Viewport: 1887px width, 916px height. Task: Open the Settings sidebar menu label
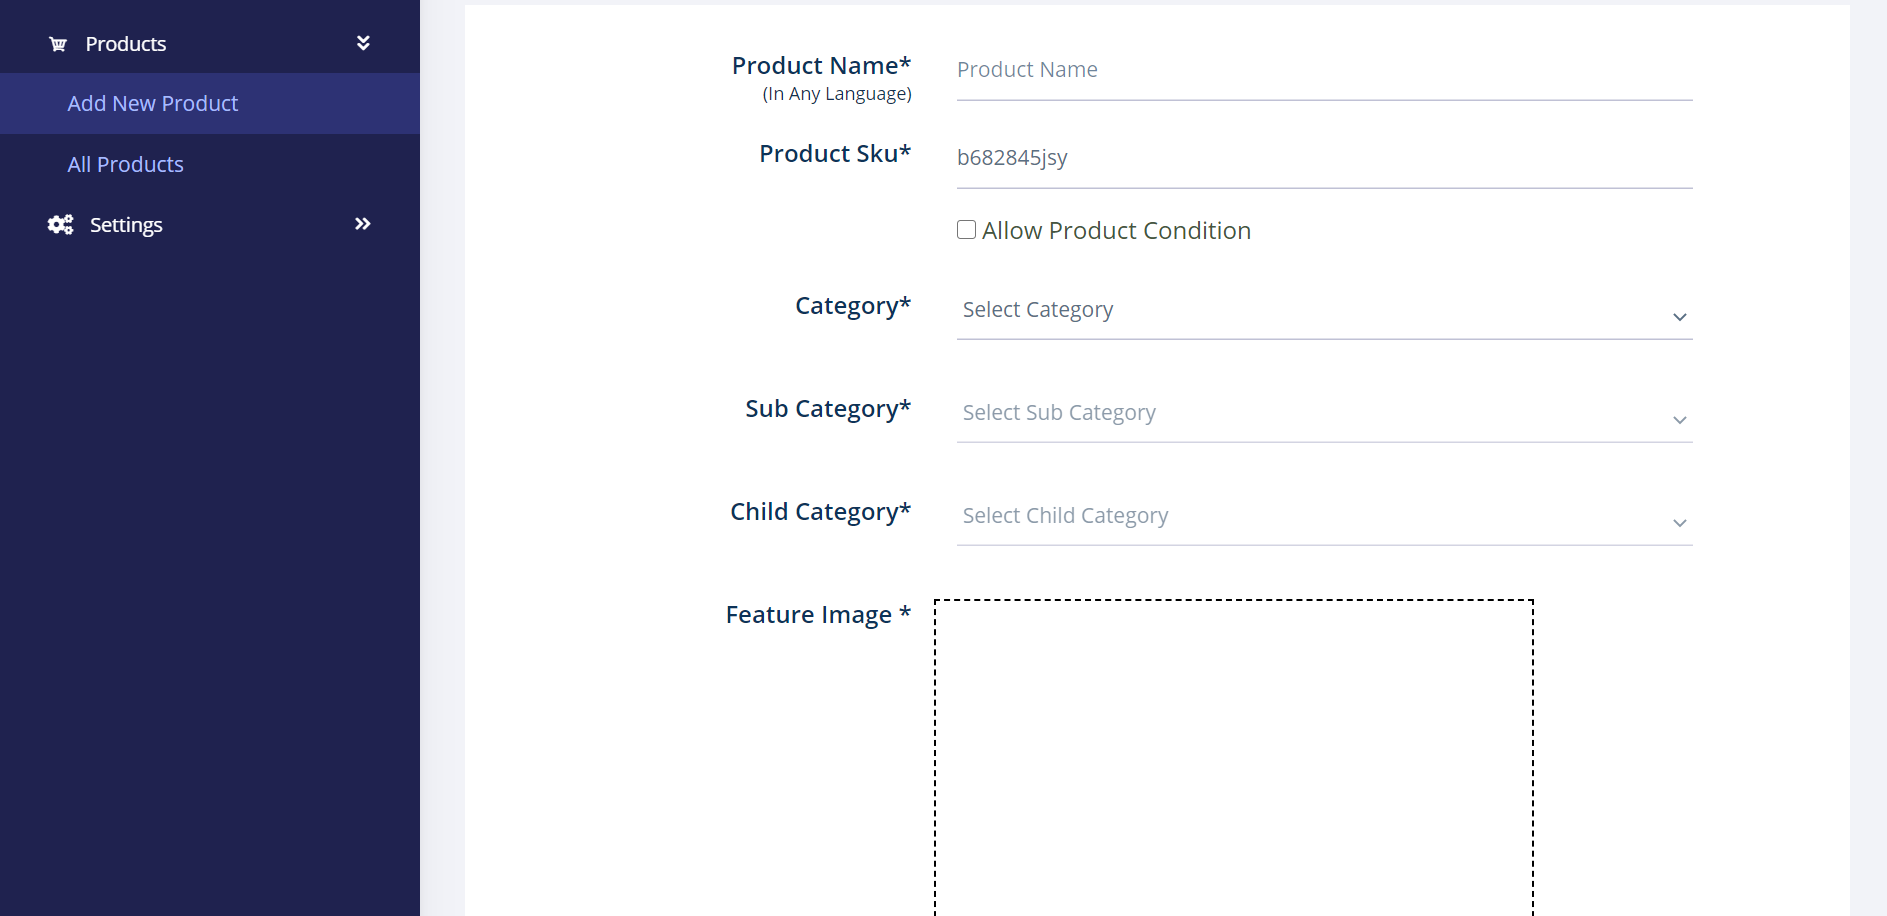point(126,225)
